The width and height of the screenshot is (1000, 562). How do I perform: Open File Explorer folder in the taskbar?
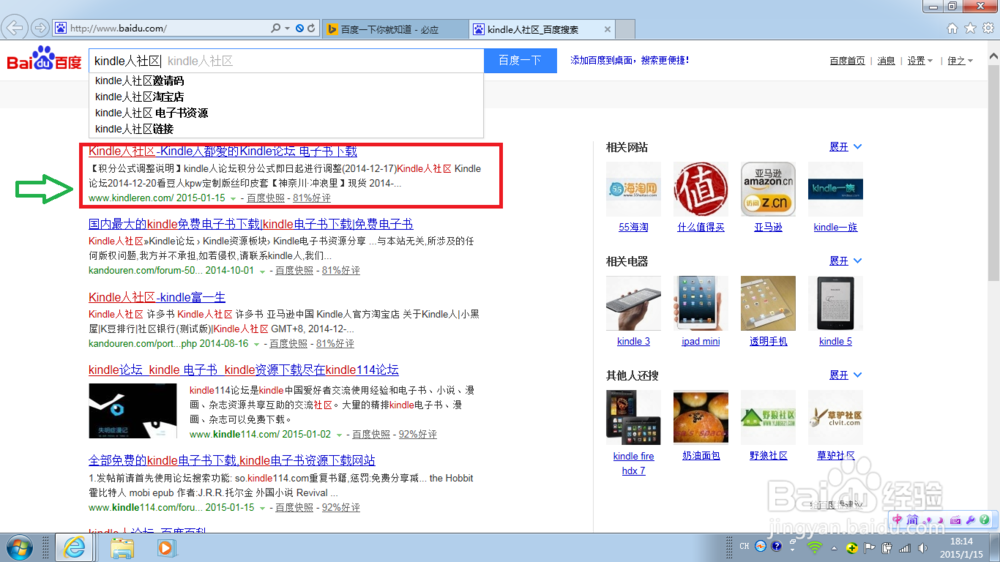121,548
